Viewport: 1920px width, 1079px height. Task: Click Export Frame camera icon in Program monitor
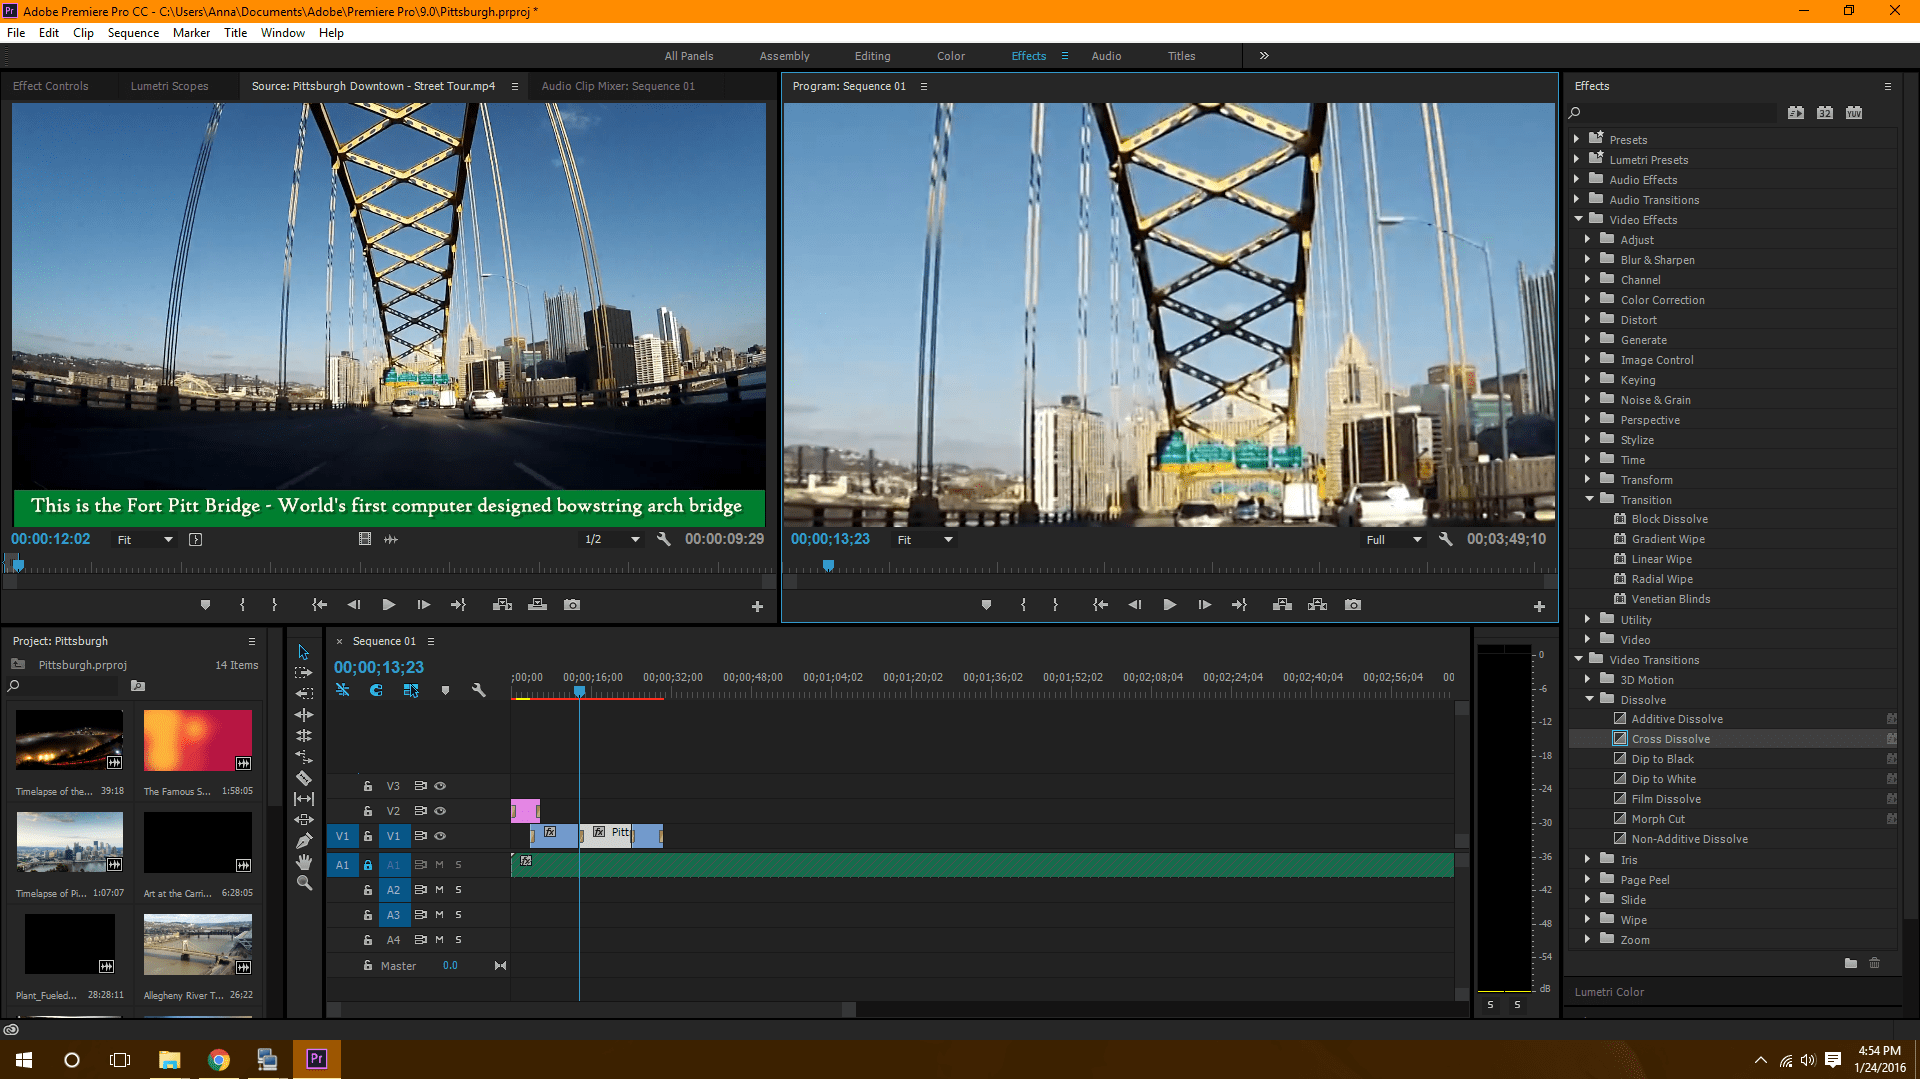point(1352,605)
